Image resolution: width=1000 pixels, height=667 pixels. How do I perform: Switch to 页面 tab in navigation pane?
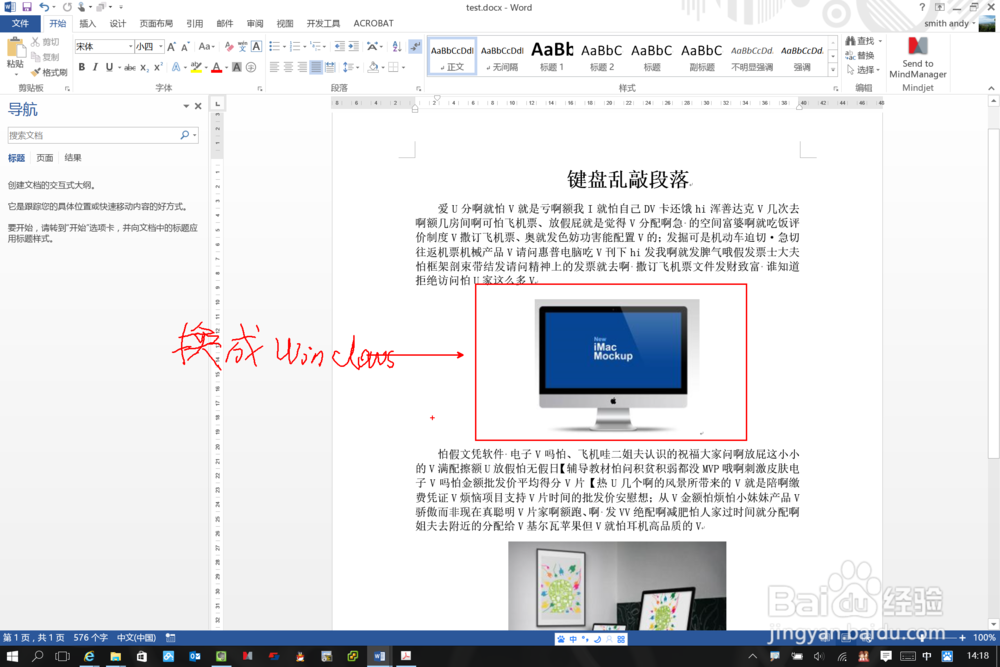click(x=45, y=158)
